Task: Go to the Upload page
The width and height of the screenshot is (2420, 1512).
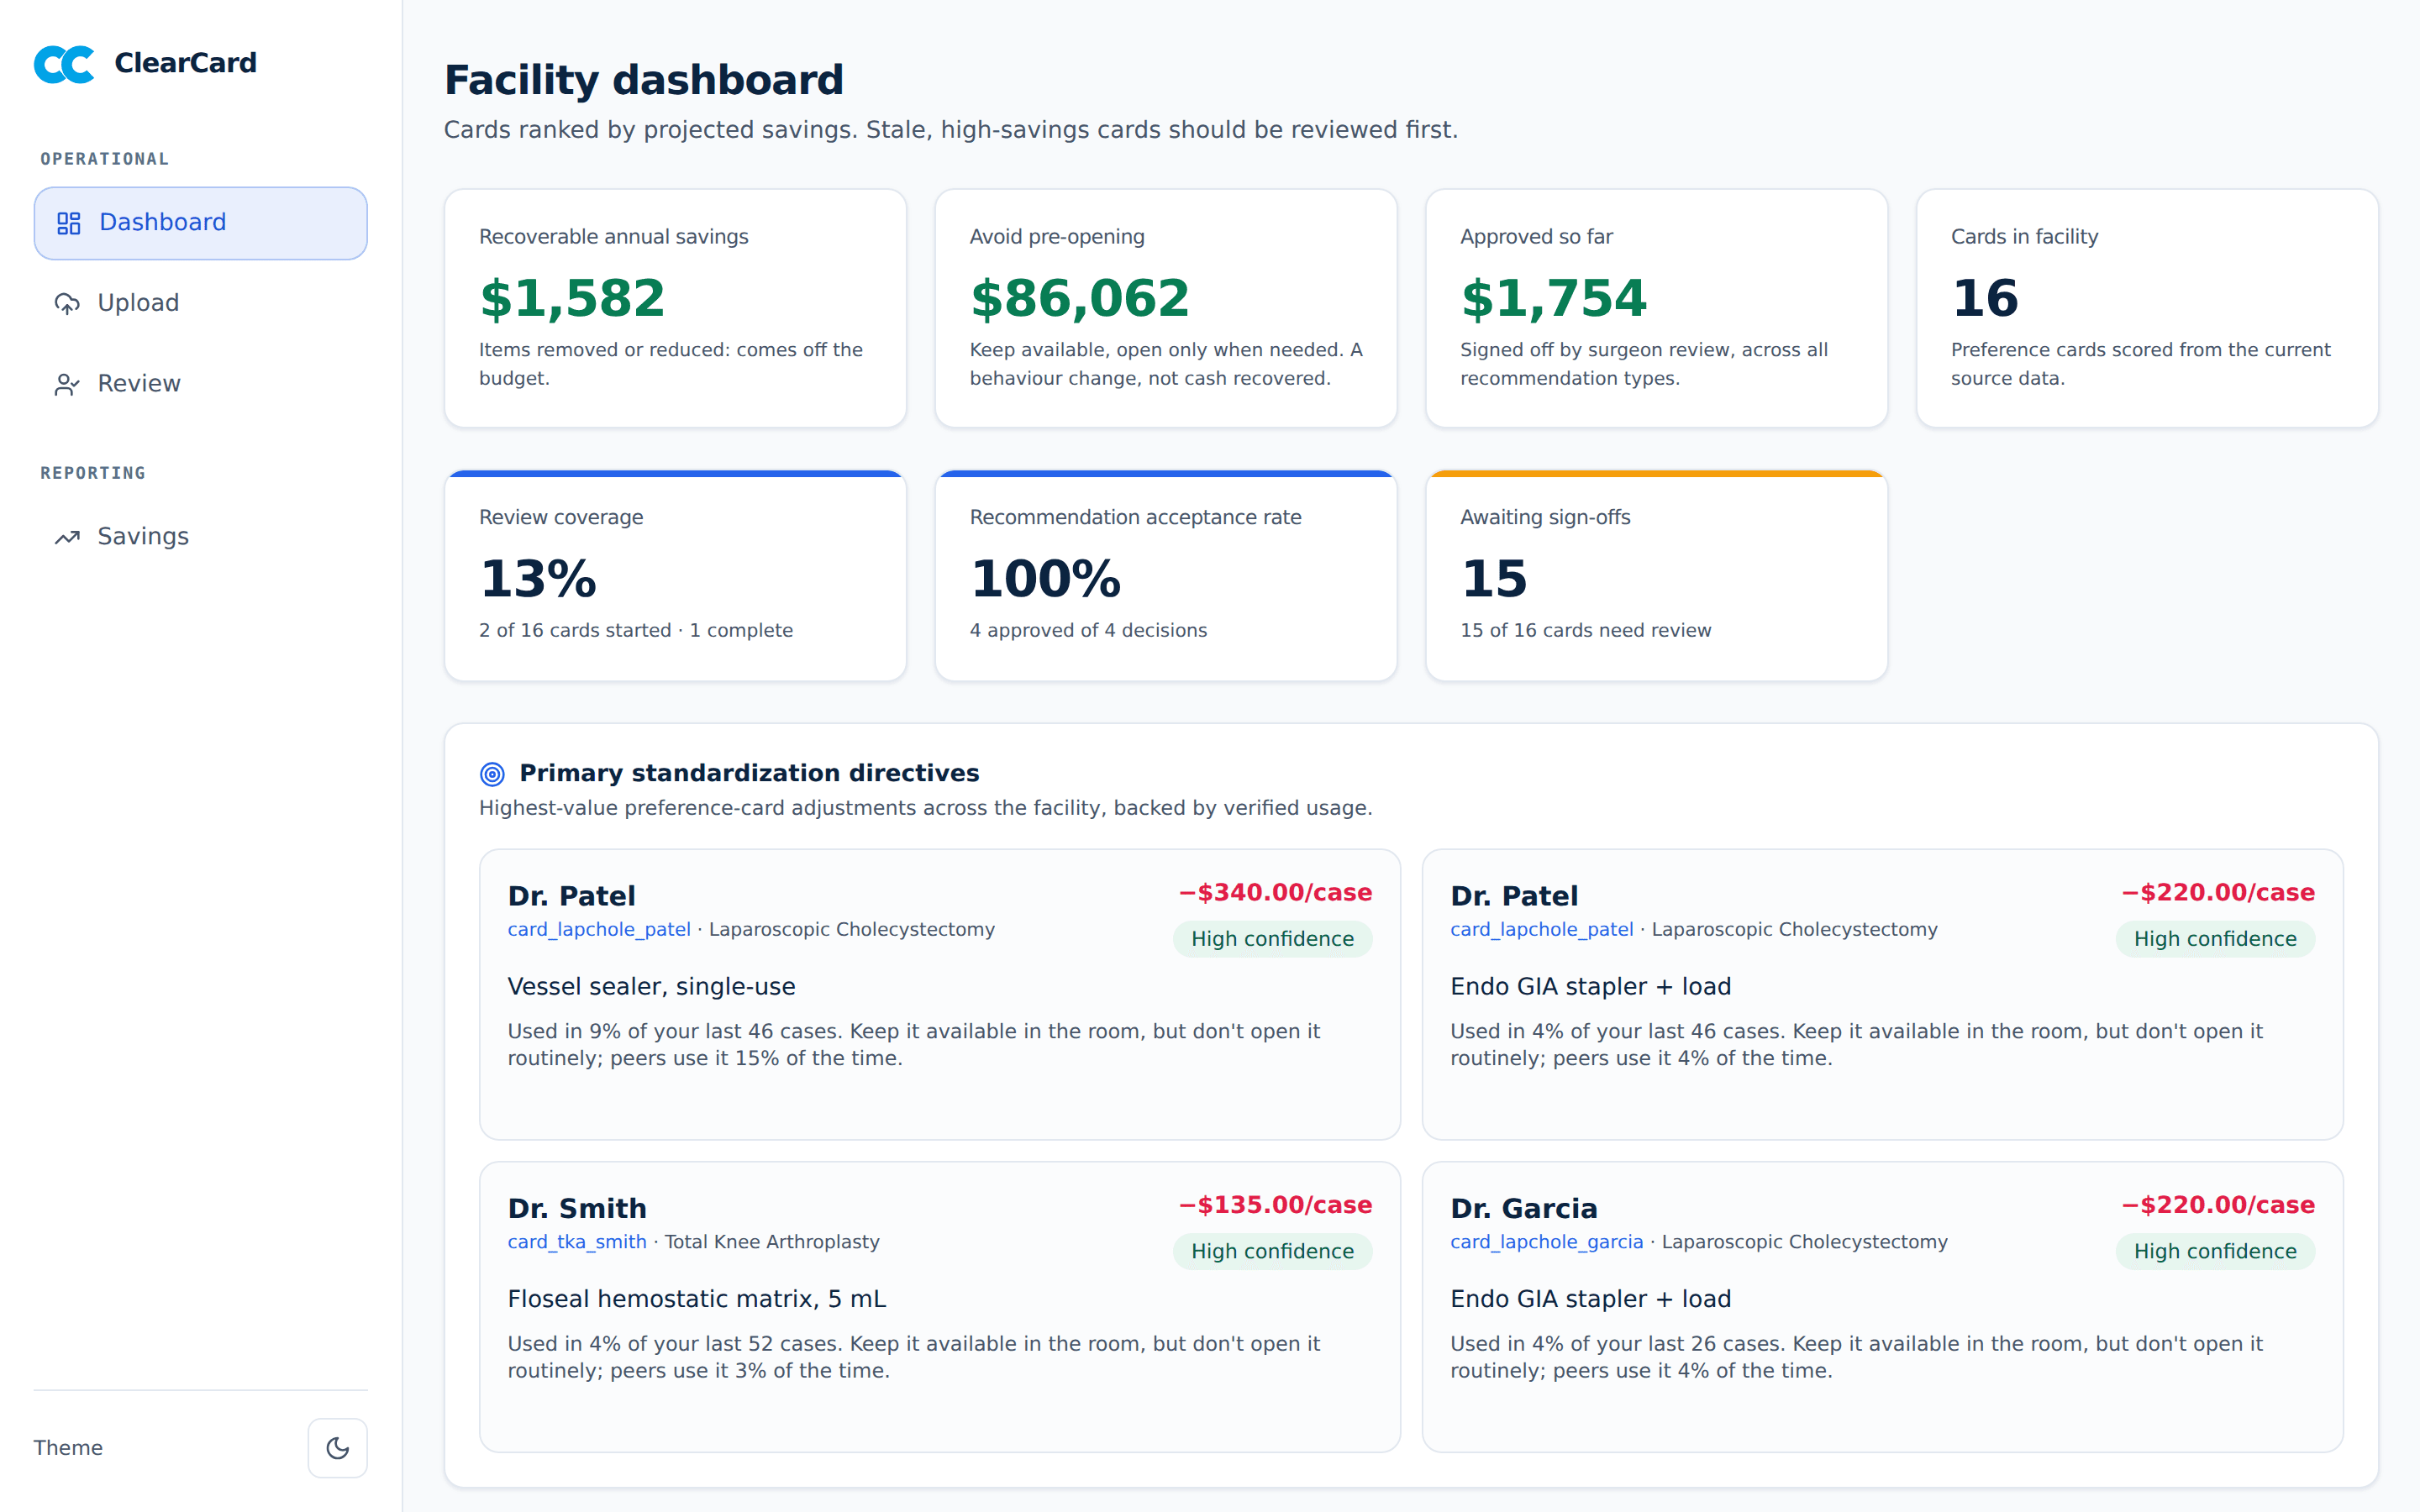Action: 200,303
